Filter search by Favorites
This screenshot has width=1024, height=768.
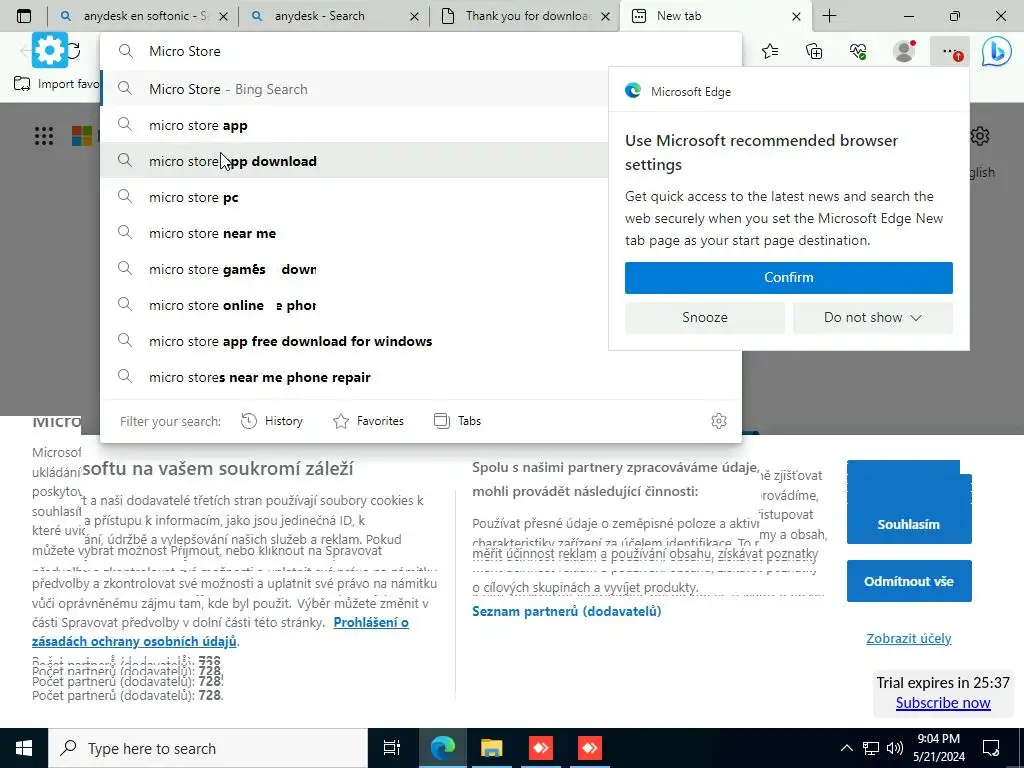coord(368,421)
